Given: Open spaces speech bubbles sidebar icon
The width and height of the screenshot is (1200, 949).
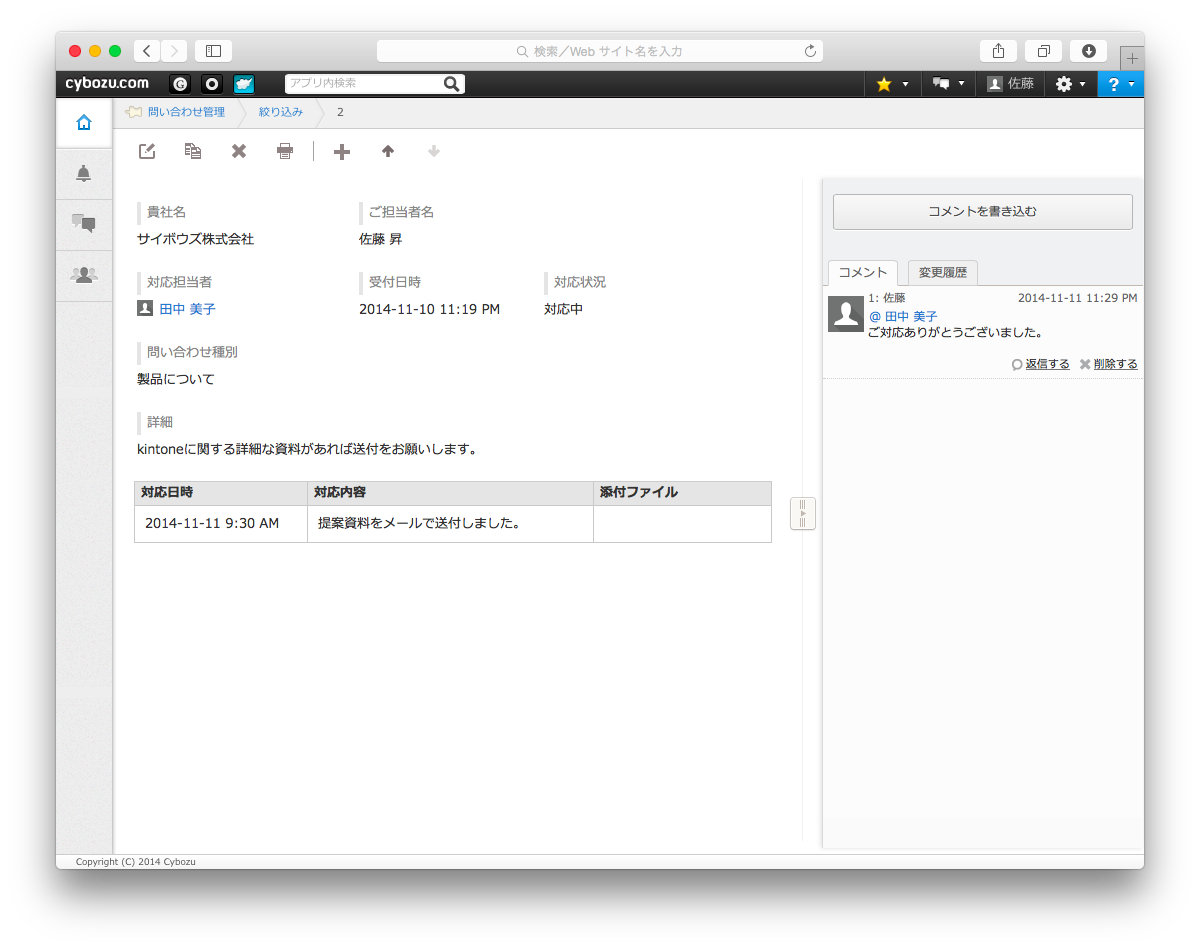Looking at the screenshot, I should (84, 224).
